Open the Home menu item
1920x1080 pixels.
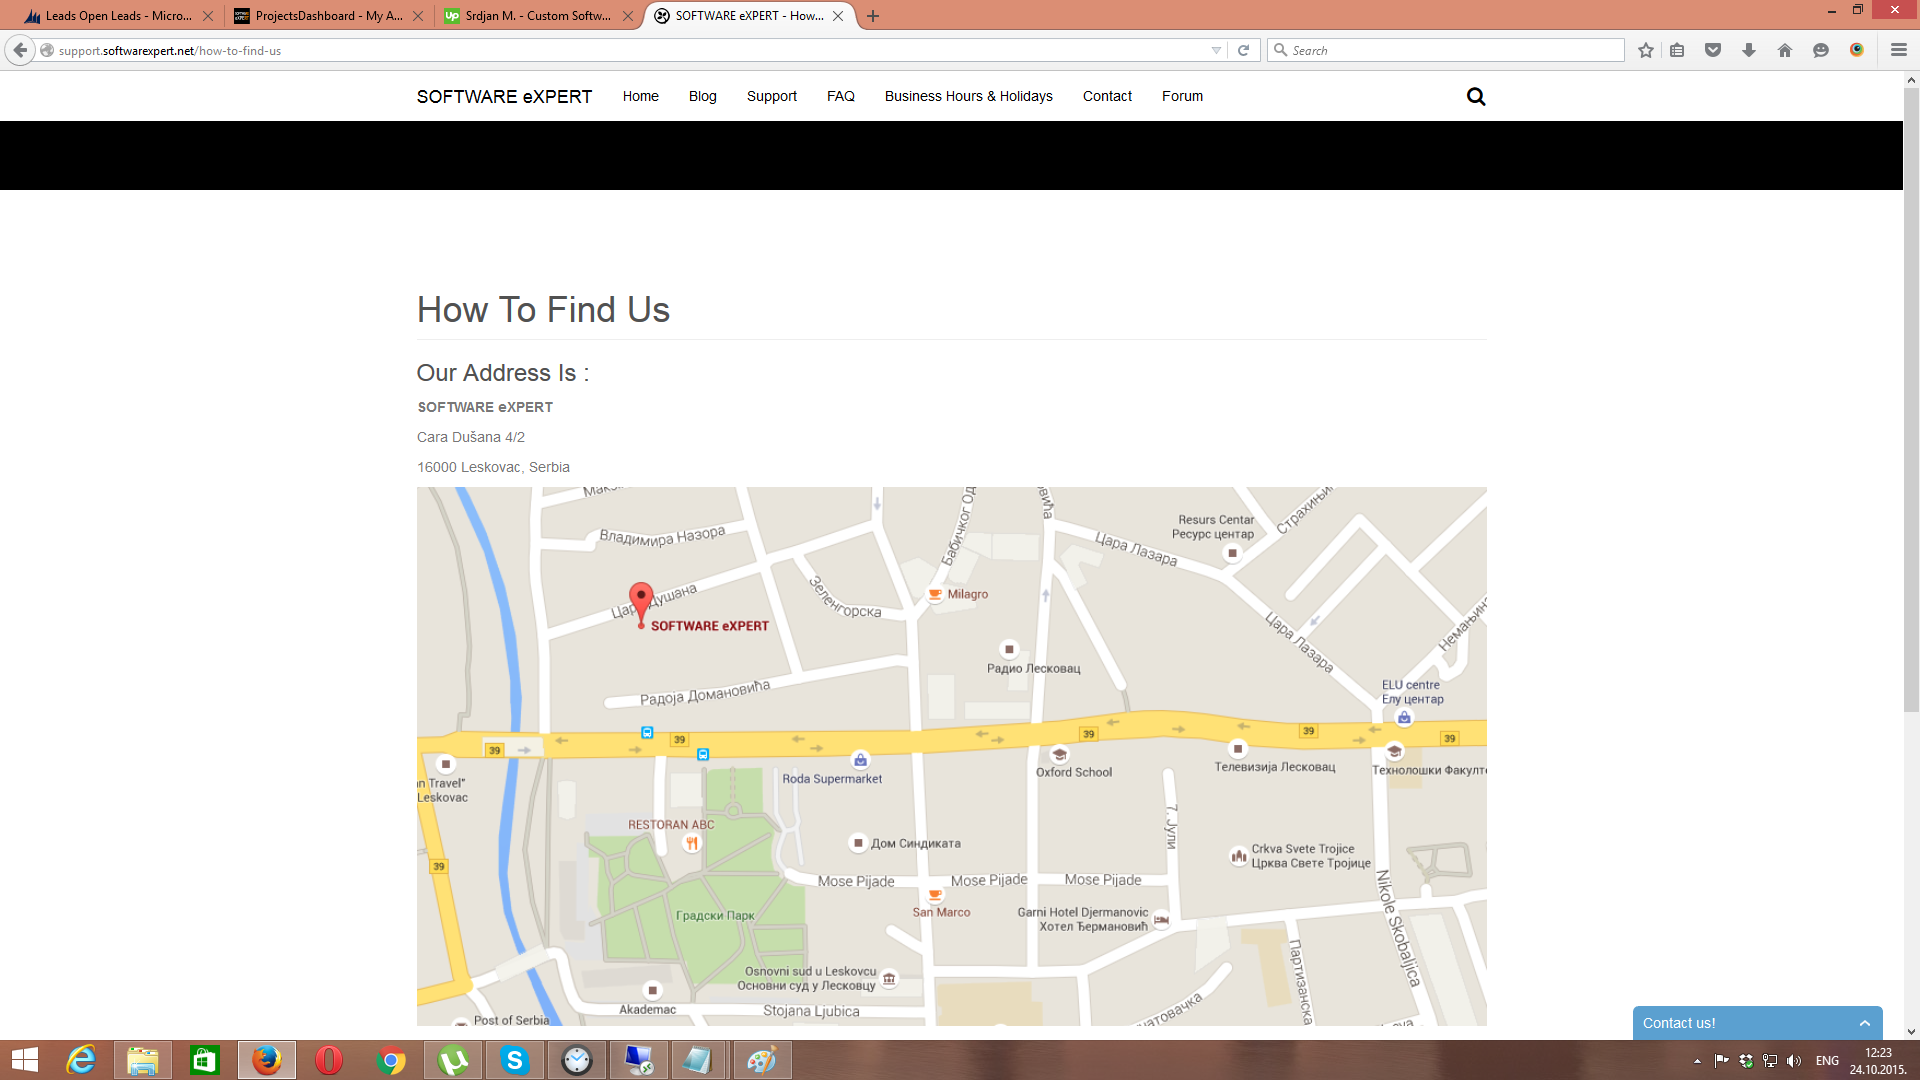pyautogui.click(x=641, y=96)
